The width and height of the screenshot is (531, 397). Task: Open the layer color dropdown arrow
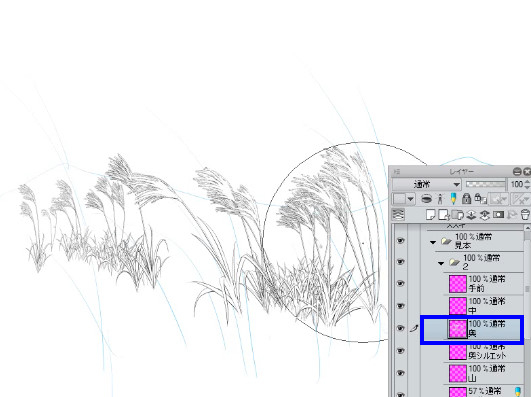pos(410,199)
